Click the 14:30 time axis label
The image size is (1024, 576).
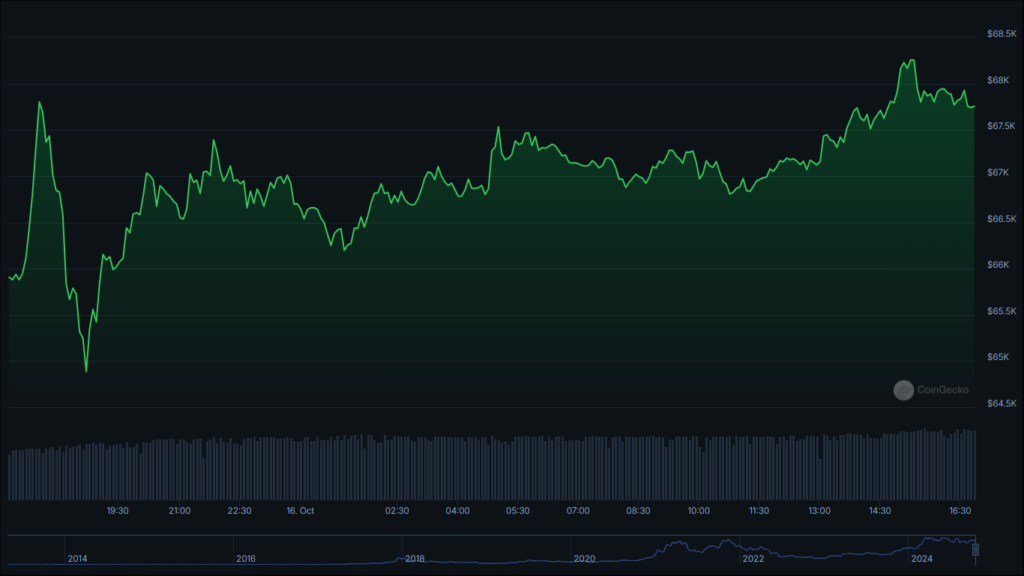tap(880, 511)
